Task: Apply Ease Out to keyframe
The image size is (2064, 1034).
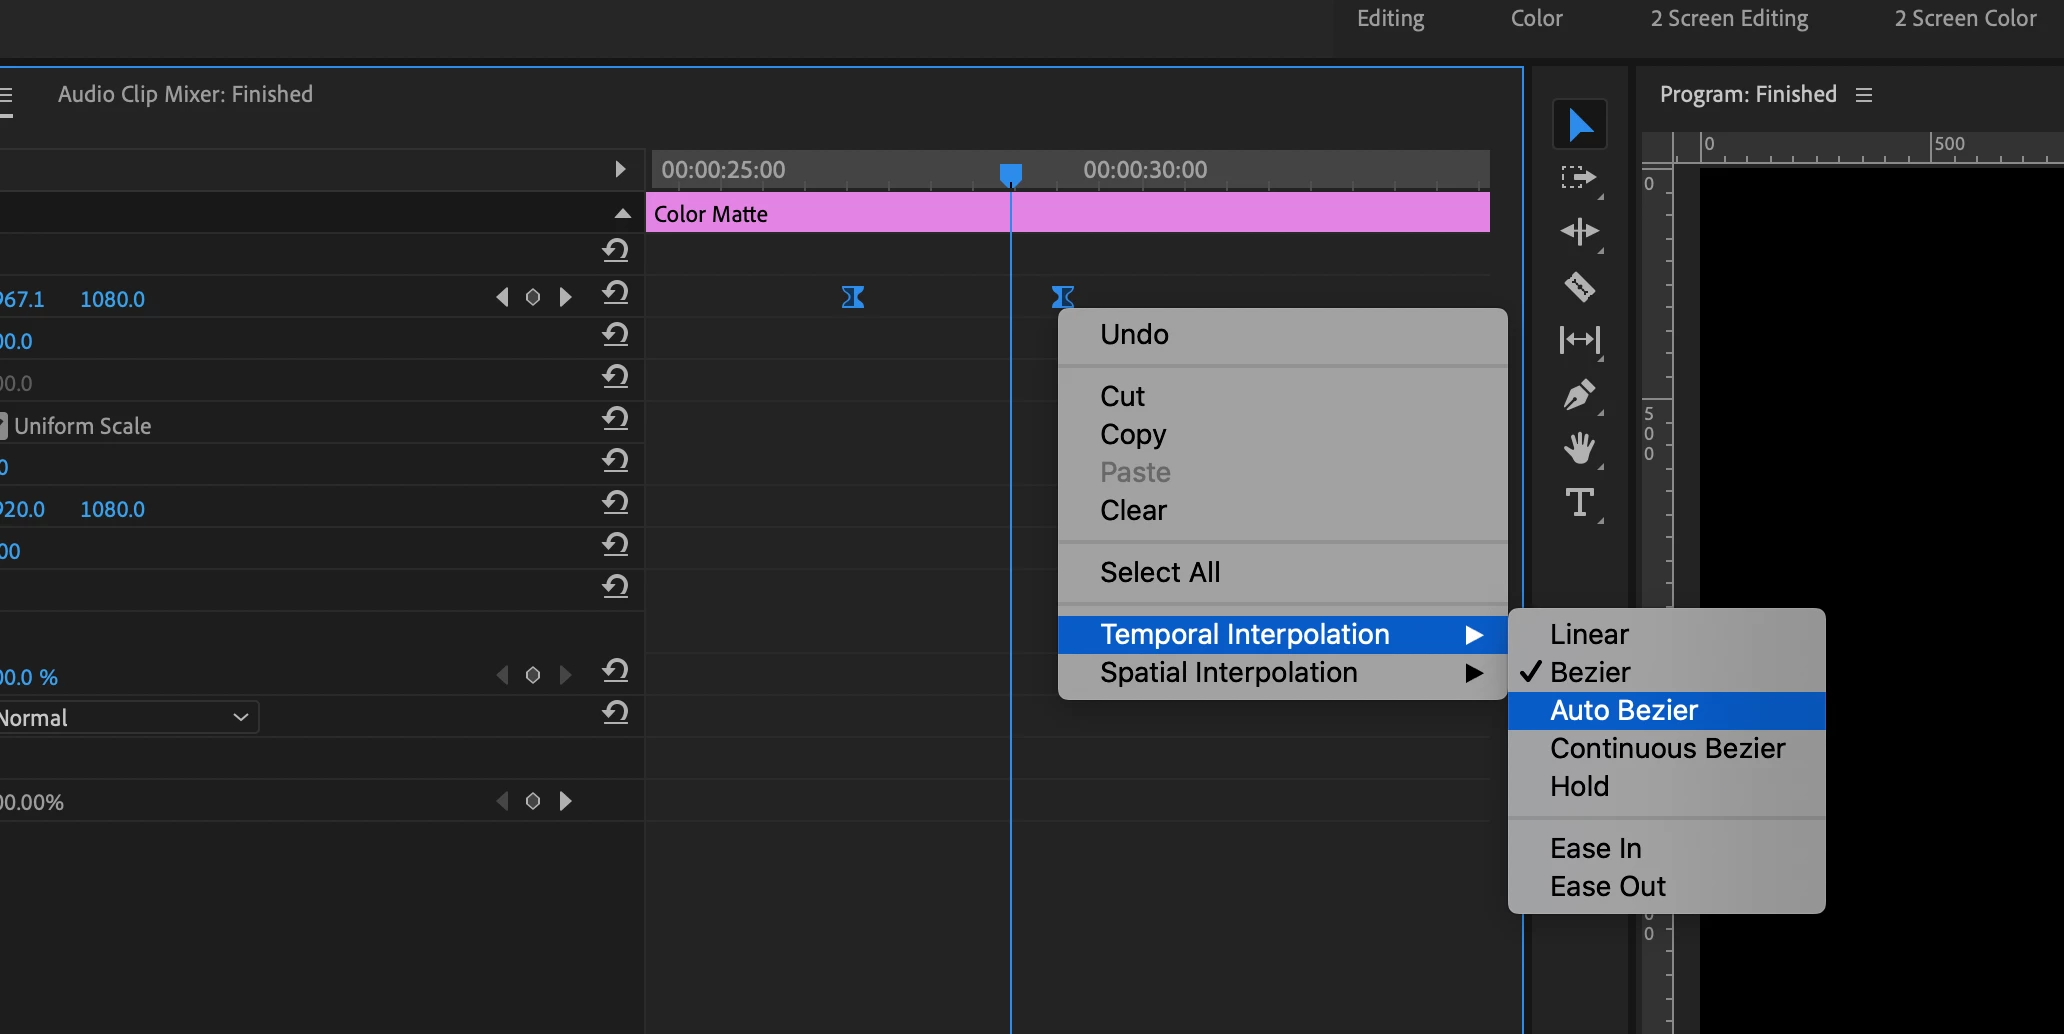Action: tap(1666, 887)
